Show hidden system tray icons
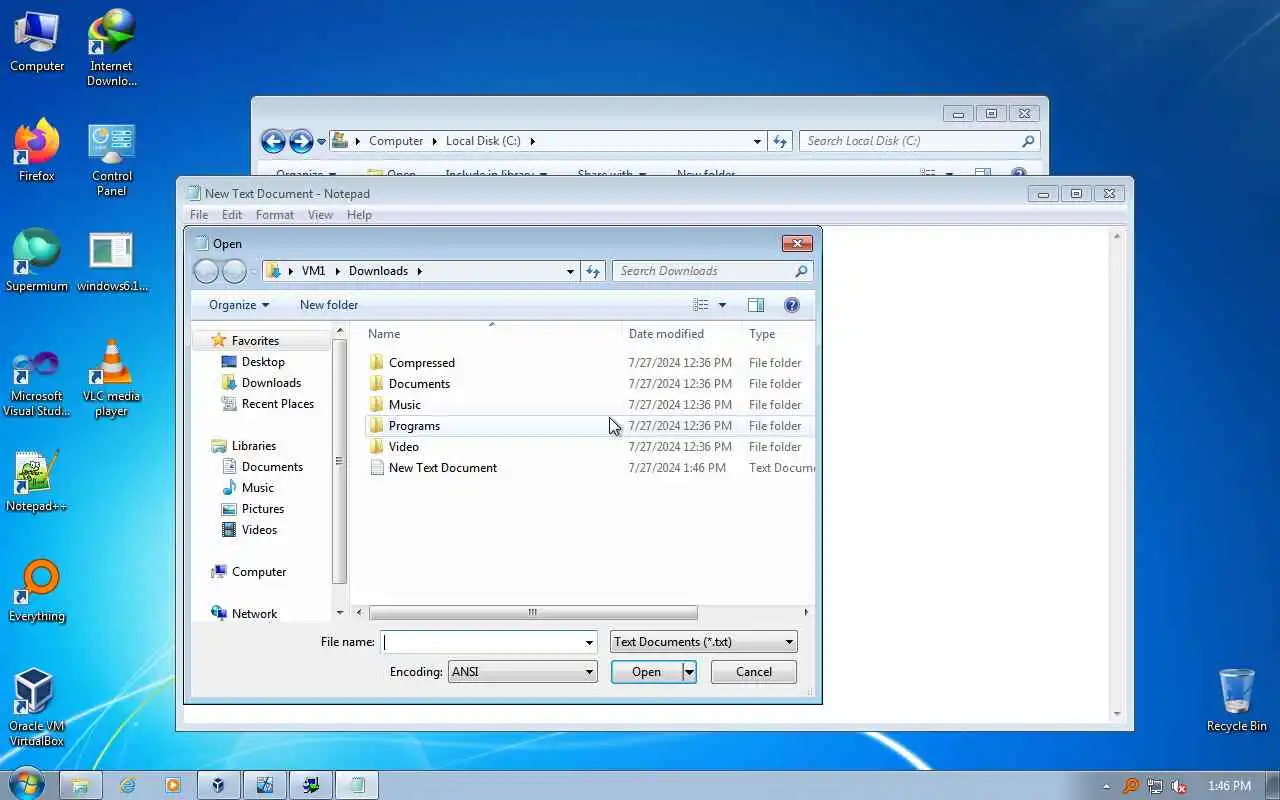 click(x=1106, y=786)
